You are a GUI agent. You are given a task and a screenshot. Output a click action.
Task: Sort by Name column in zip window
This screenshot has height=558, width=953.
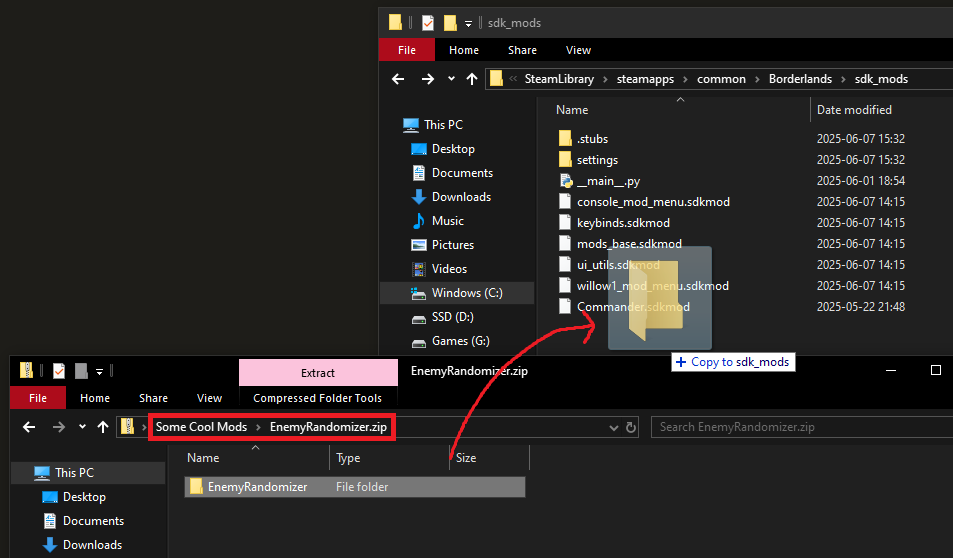pos(203,458)
